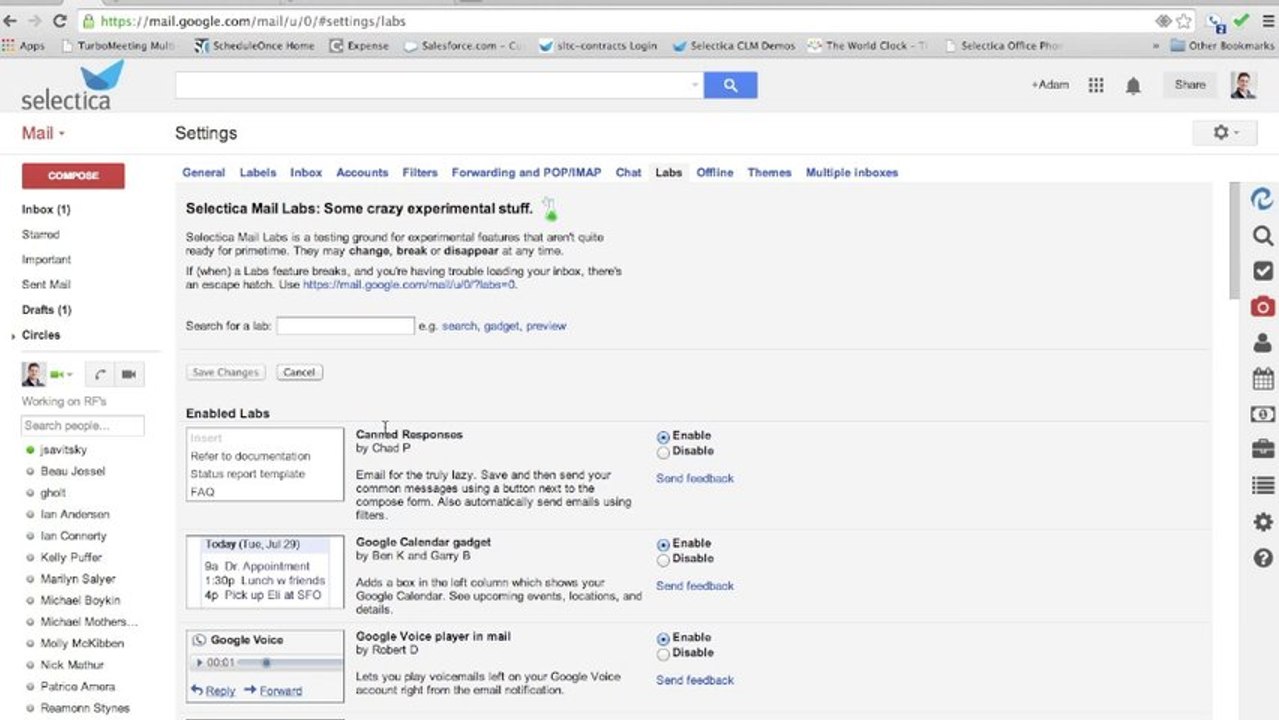This screenshot has height=720, width=1279.
Task: Select Enable for Canned Responses
Action: click(x=663, y=437)
